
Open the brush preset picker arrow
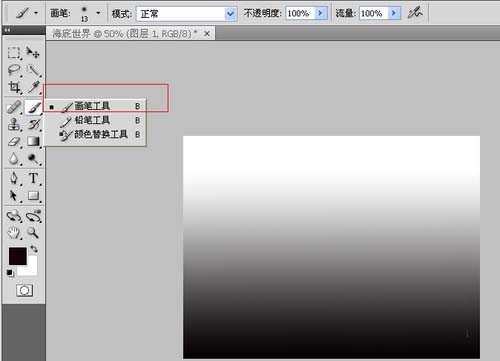[98, 13]
